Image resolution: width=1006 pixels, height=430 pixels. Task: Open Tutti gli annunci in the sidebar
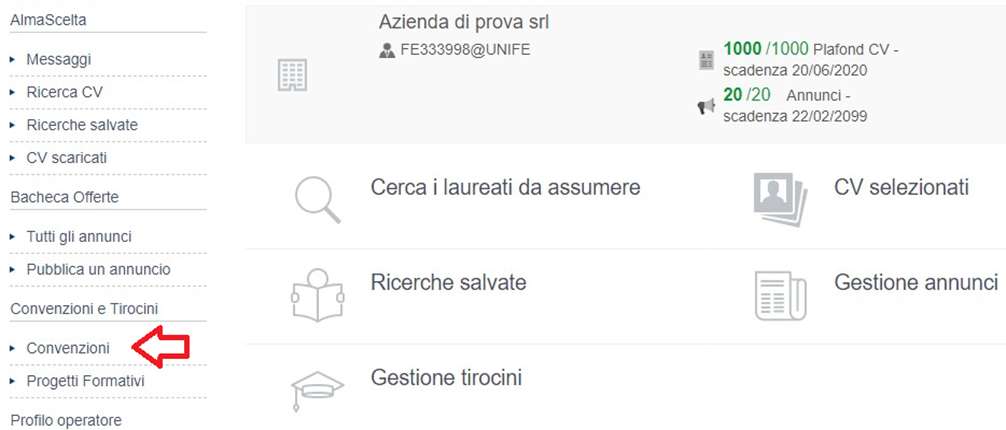79,237
